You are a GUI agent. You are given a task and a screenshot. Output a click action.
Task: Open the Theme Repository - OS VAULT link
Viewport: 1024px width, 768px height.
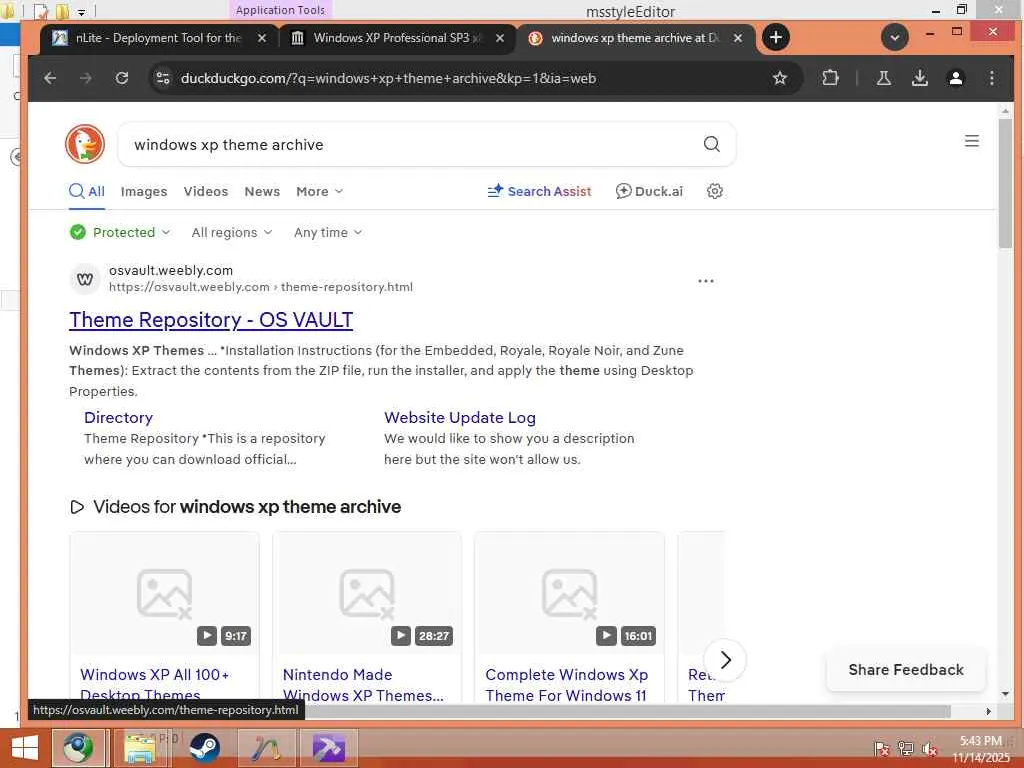211,319
